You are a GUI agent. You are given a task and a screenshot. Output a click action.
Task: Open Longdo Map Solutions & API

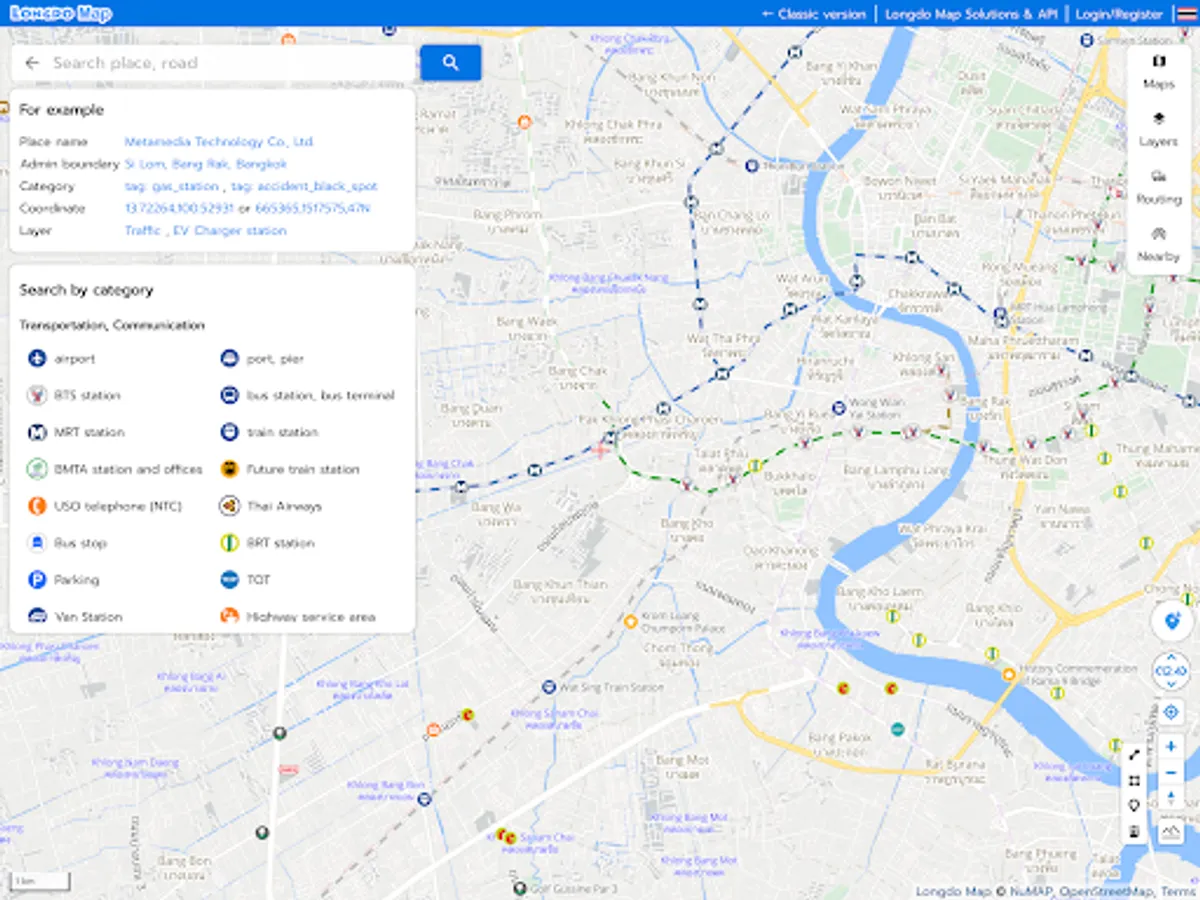pos(971,14)
